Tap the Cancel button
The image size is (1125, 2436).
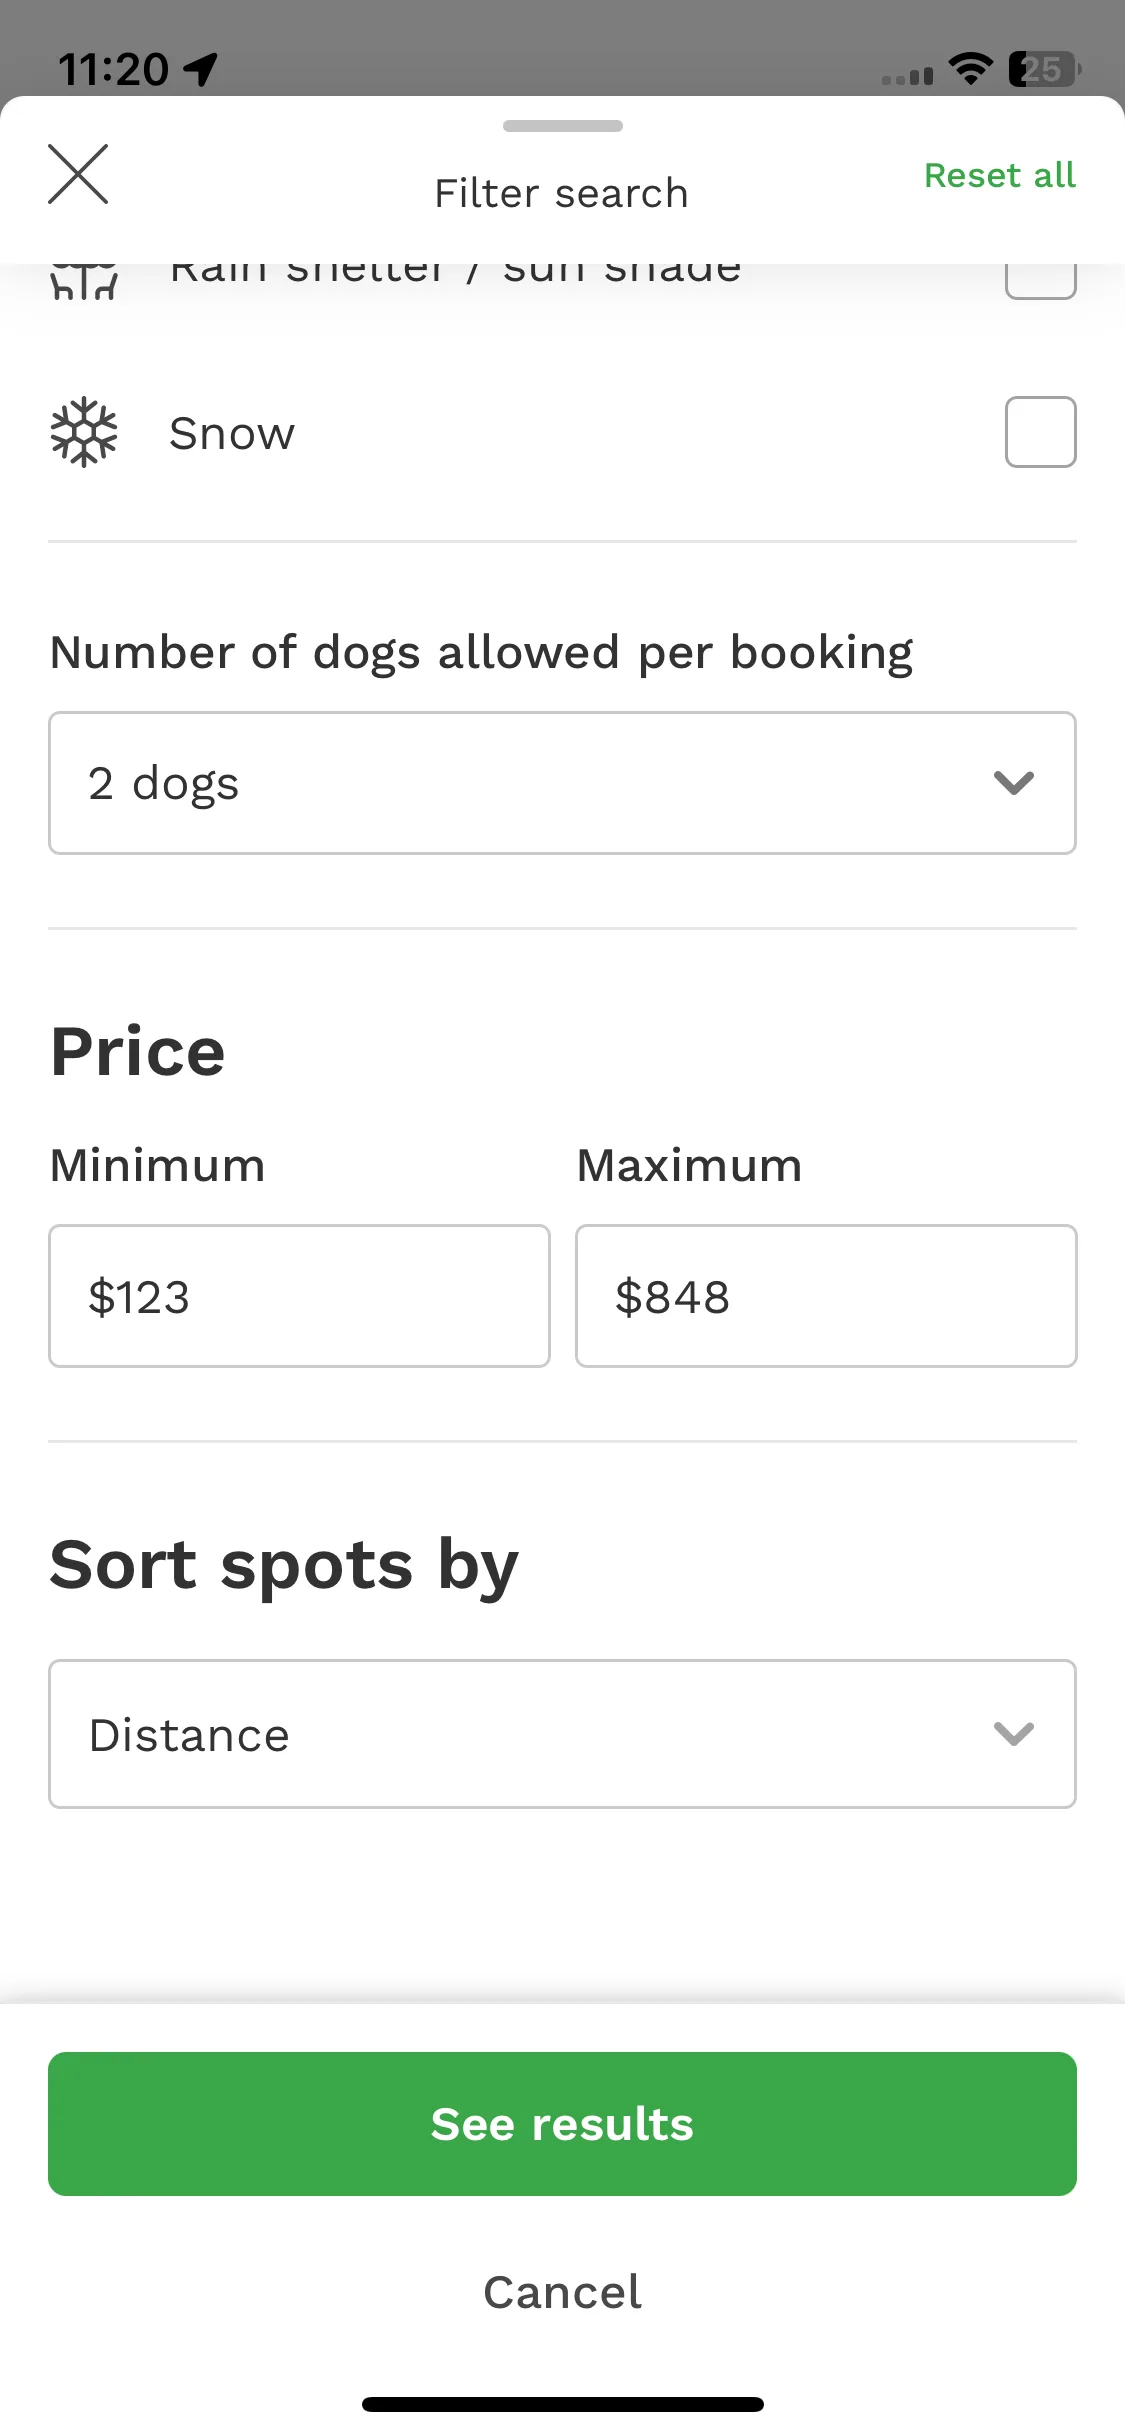[x=562, y=2292]
